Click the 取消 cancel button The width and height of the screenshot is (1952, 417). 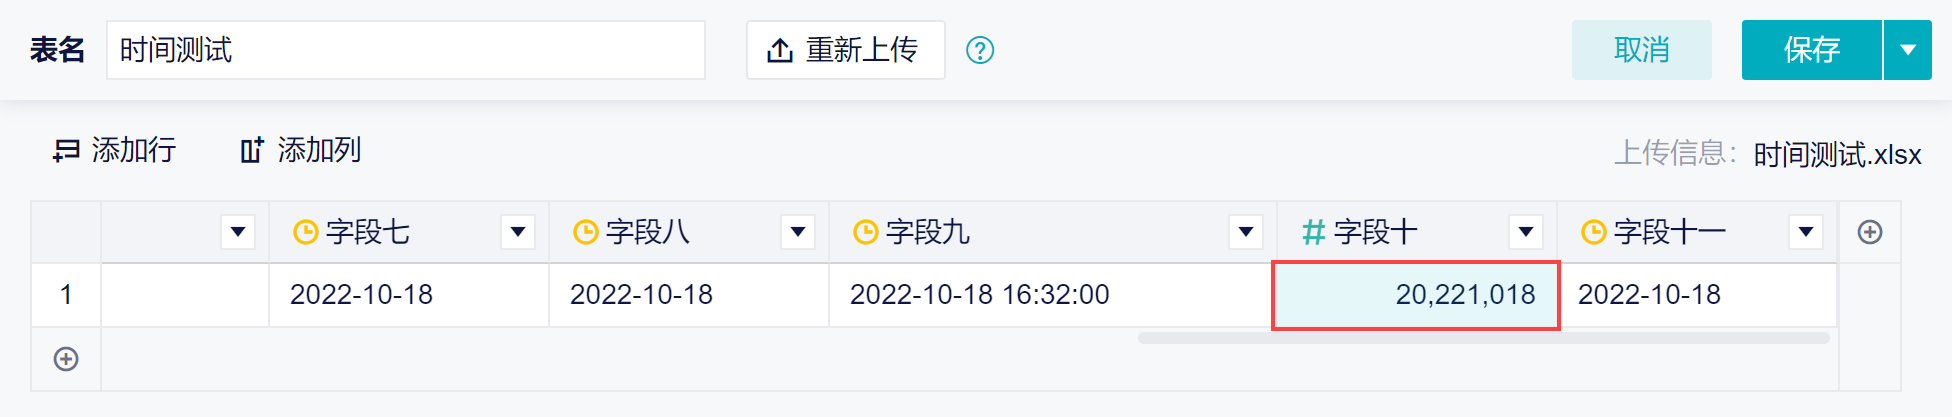[x=1642, y=50]
